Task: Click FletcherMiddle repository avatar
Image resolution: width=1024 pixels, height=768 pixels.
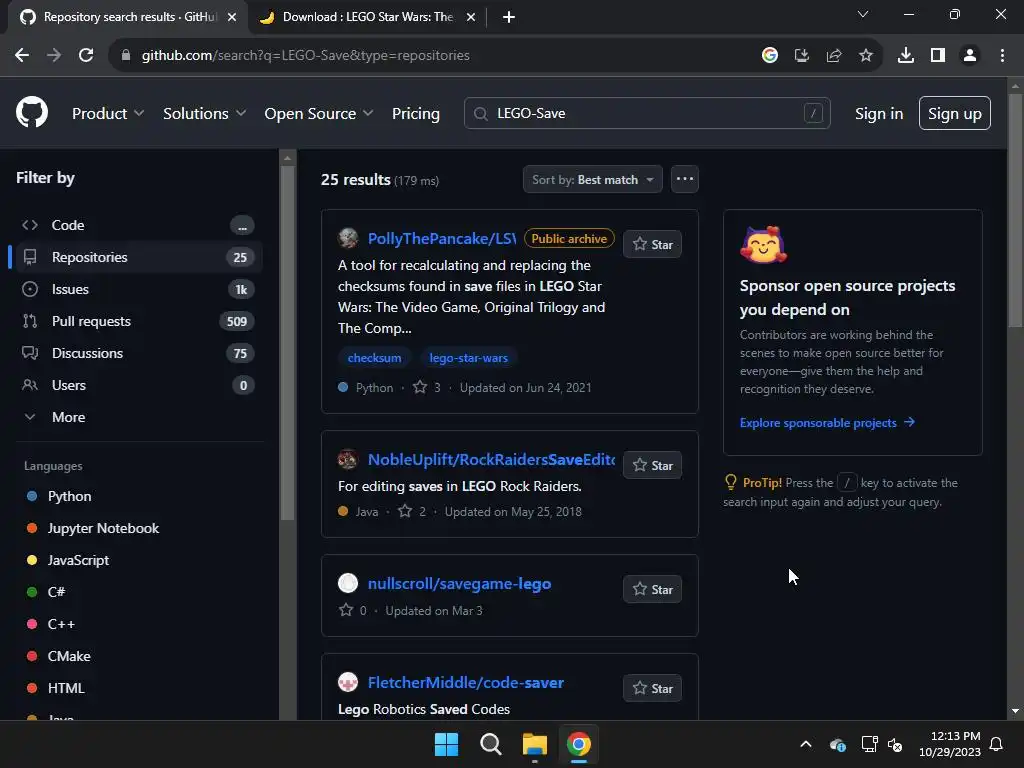Action: click(347, 682)
